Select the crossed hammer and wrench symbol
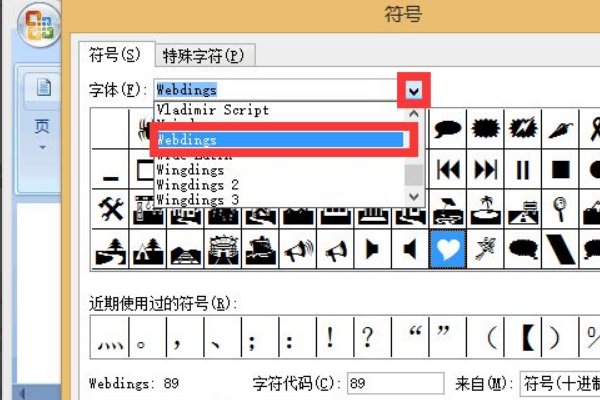 [110, 209]
